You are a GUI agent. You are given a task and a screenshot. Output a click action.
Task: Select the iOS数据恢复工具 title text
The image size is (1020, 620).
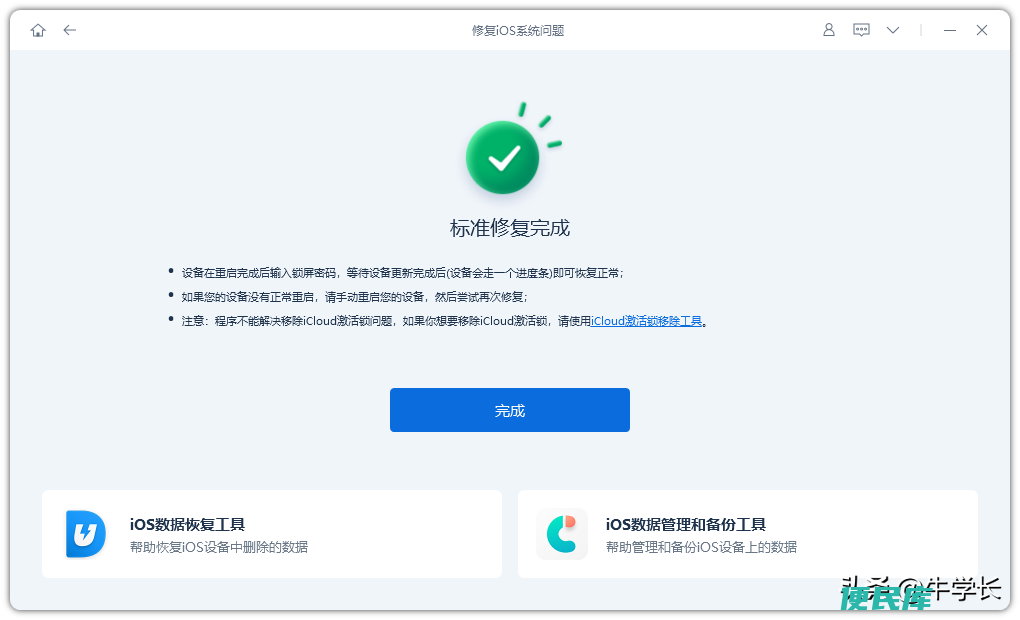[187, 524]
